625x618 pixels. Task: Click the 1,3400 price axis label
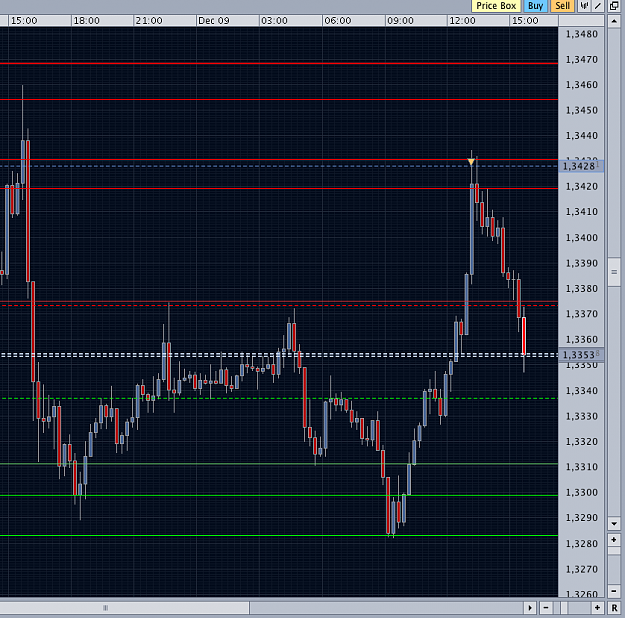[x=582, y=238]
